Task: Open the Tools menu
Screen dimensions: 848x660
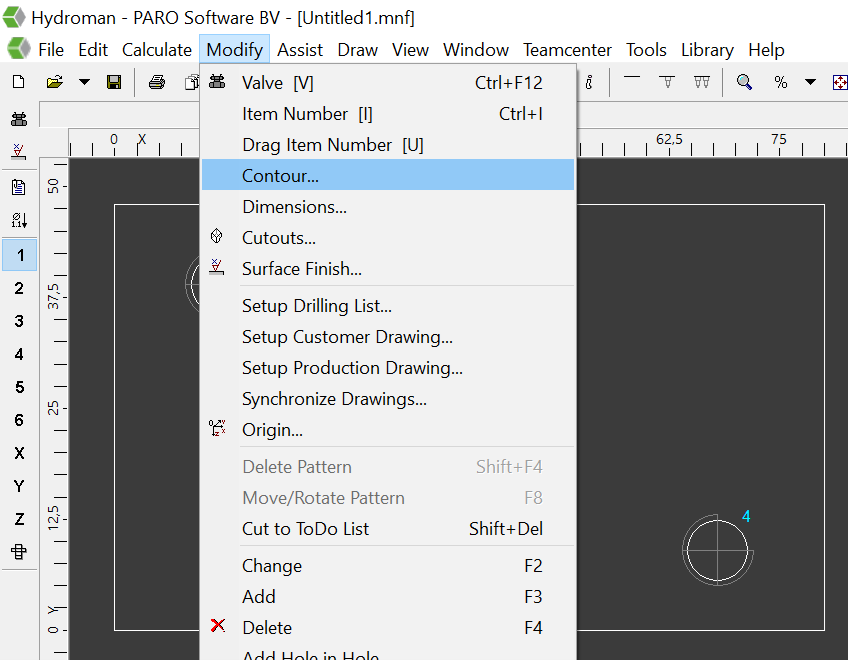Action: pos(646,50)
